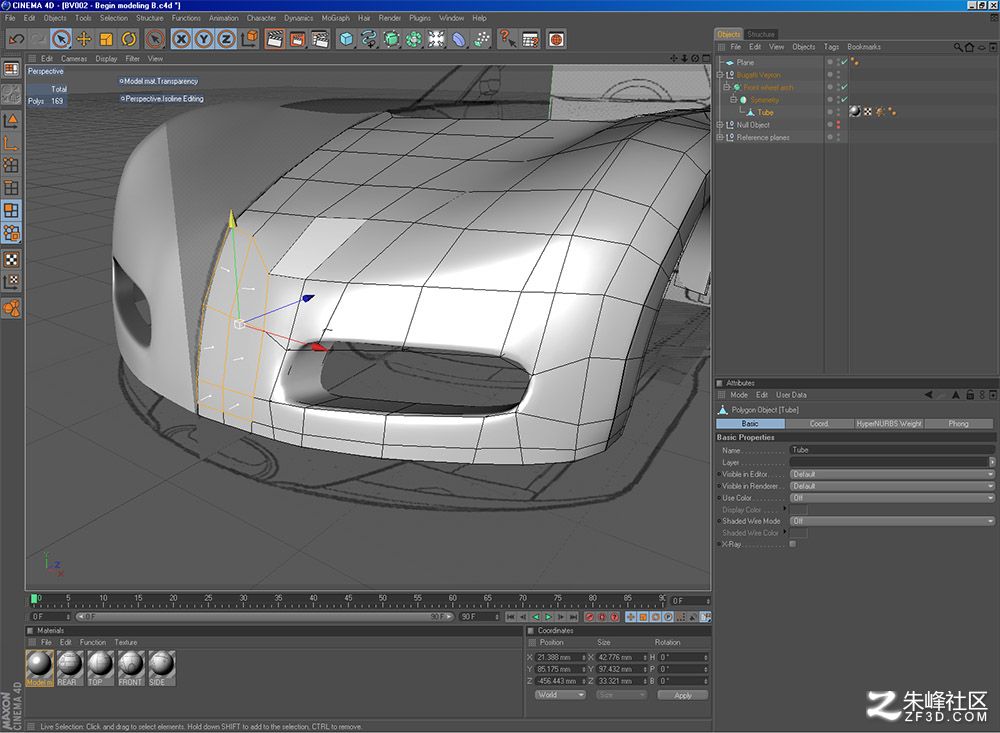Open the spline drawing tools icon
The image size is (1000, 733).
click(368, 40)
